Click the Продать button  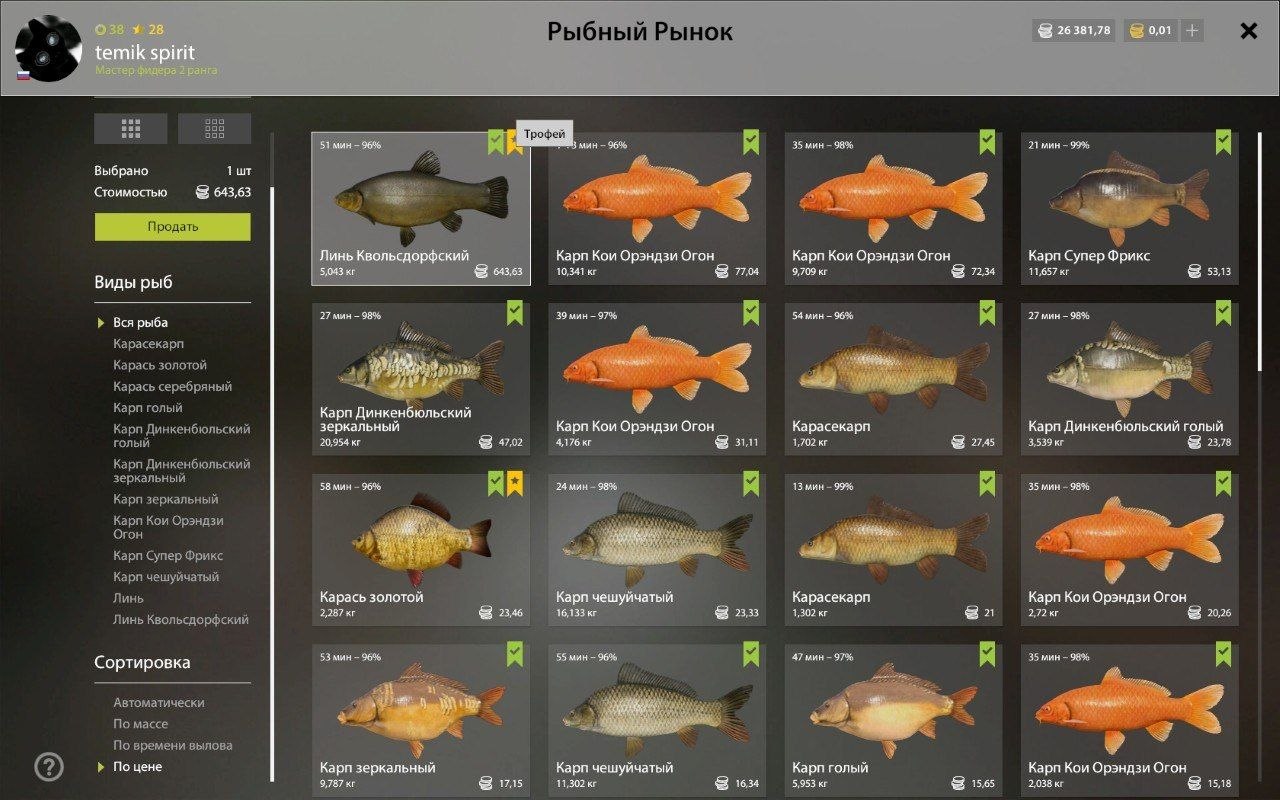[x=173, y=227]
